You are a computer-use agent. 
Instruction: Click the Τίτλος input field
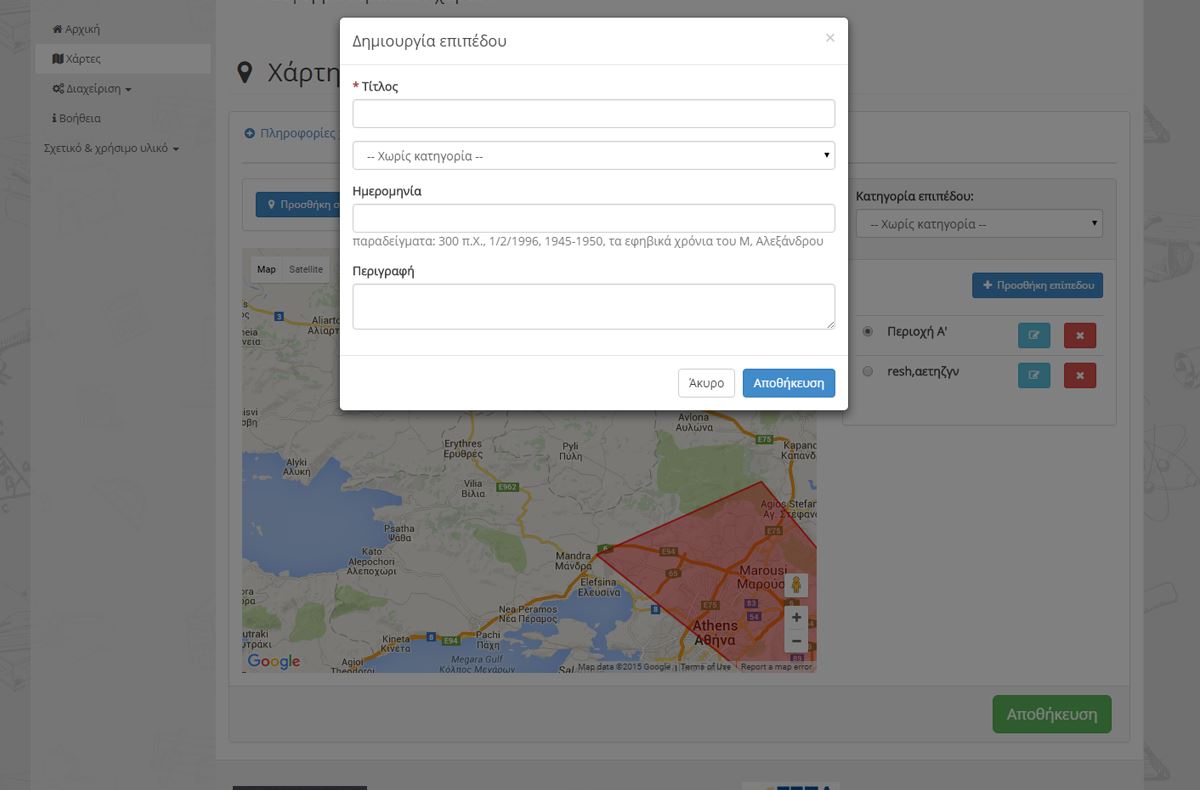(593, 114)
